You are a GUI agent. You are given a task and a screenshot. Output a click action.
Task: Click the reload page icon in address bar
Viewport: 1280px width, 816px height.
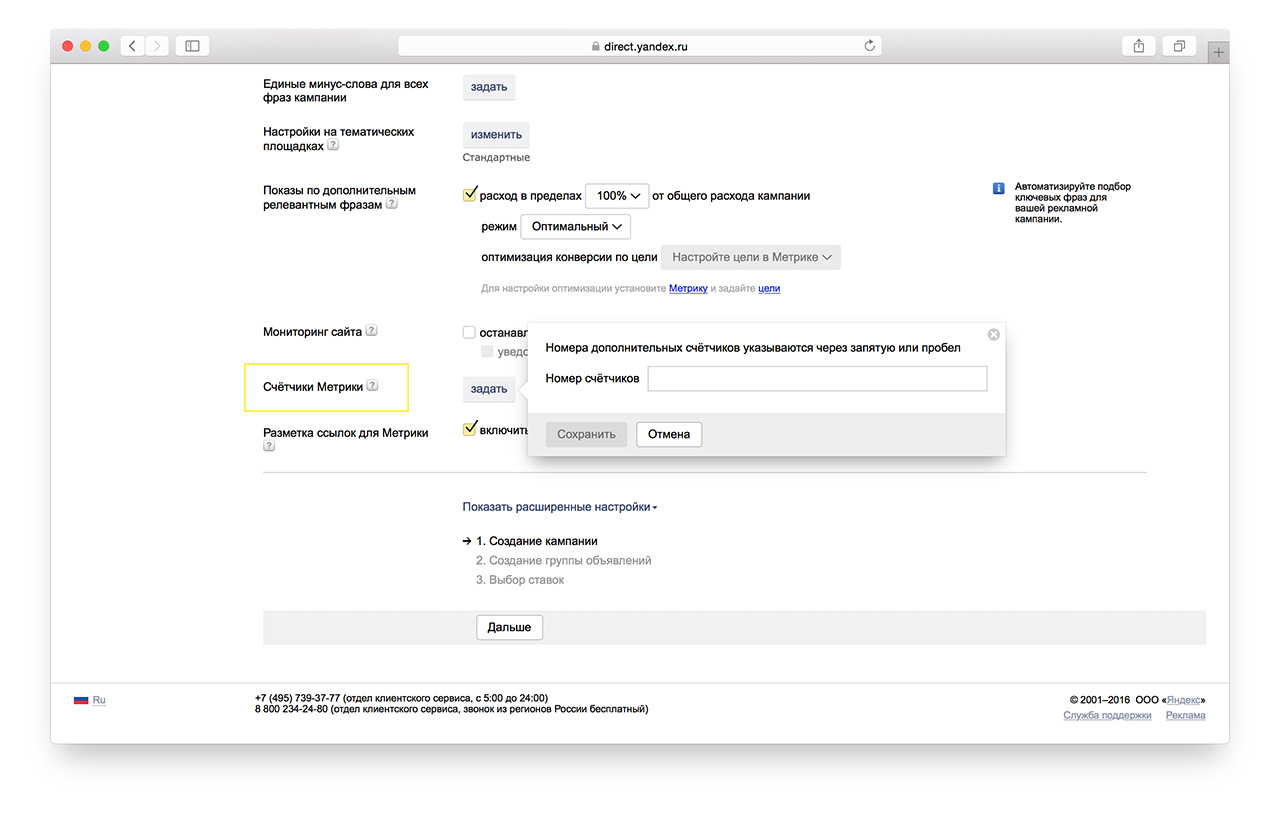pos(869,46)
